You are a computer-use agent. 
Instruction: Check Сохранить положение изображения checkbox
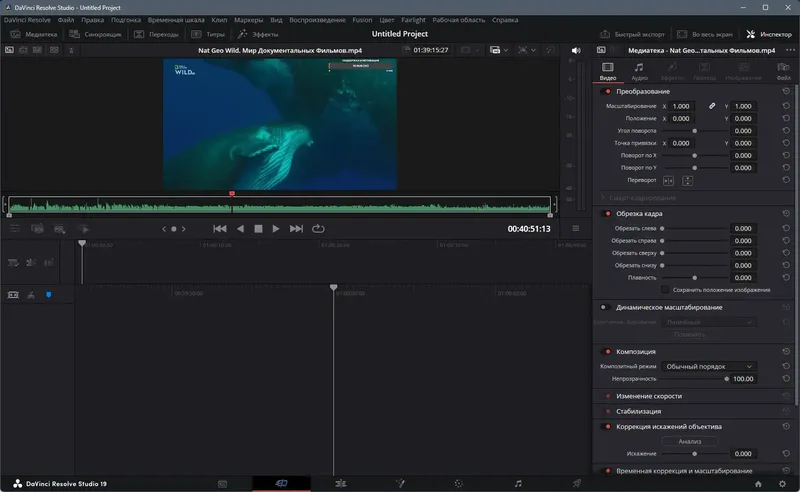click(664, 290)
